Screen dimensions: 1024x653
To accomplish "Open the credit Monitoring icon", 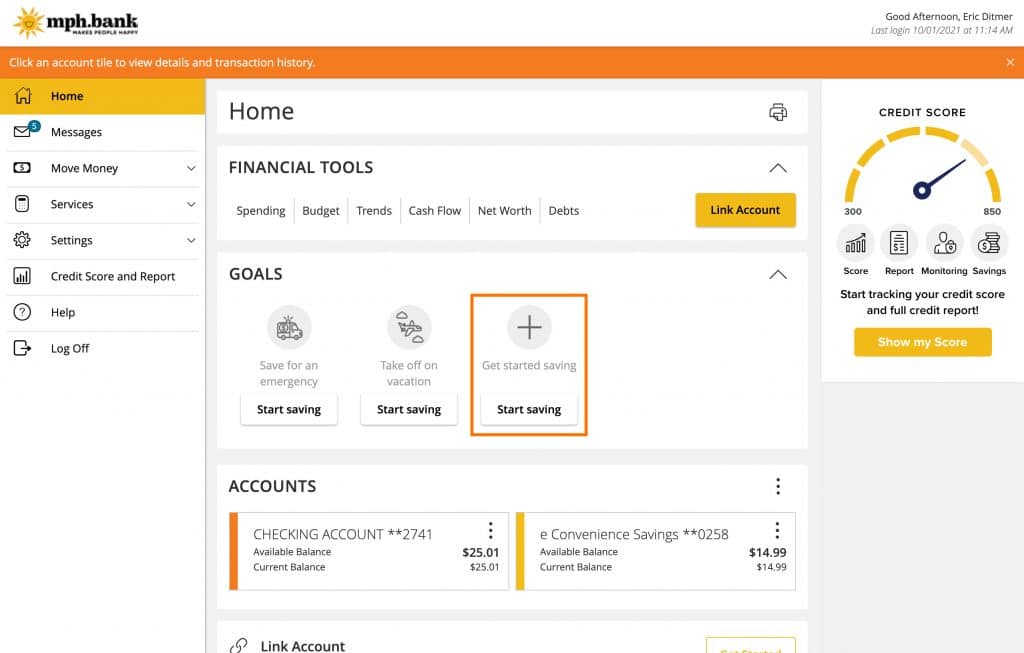I will click(x=944, y=243).
